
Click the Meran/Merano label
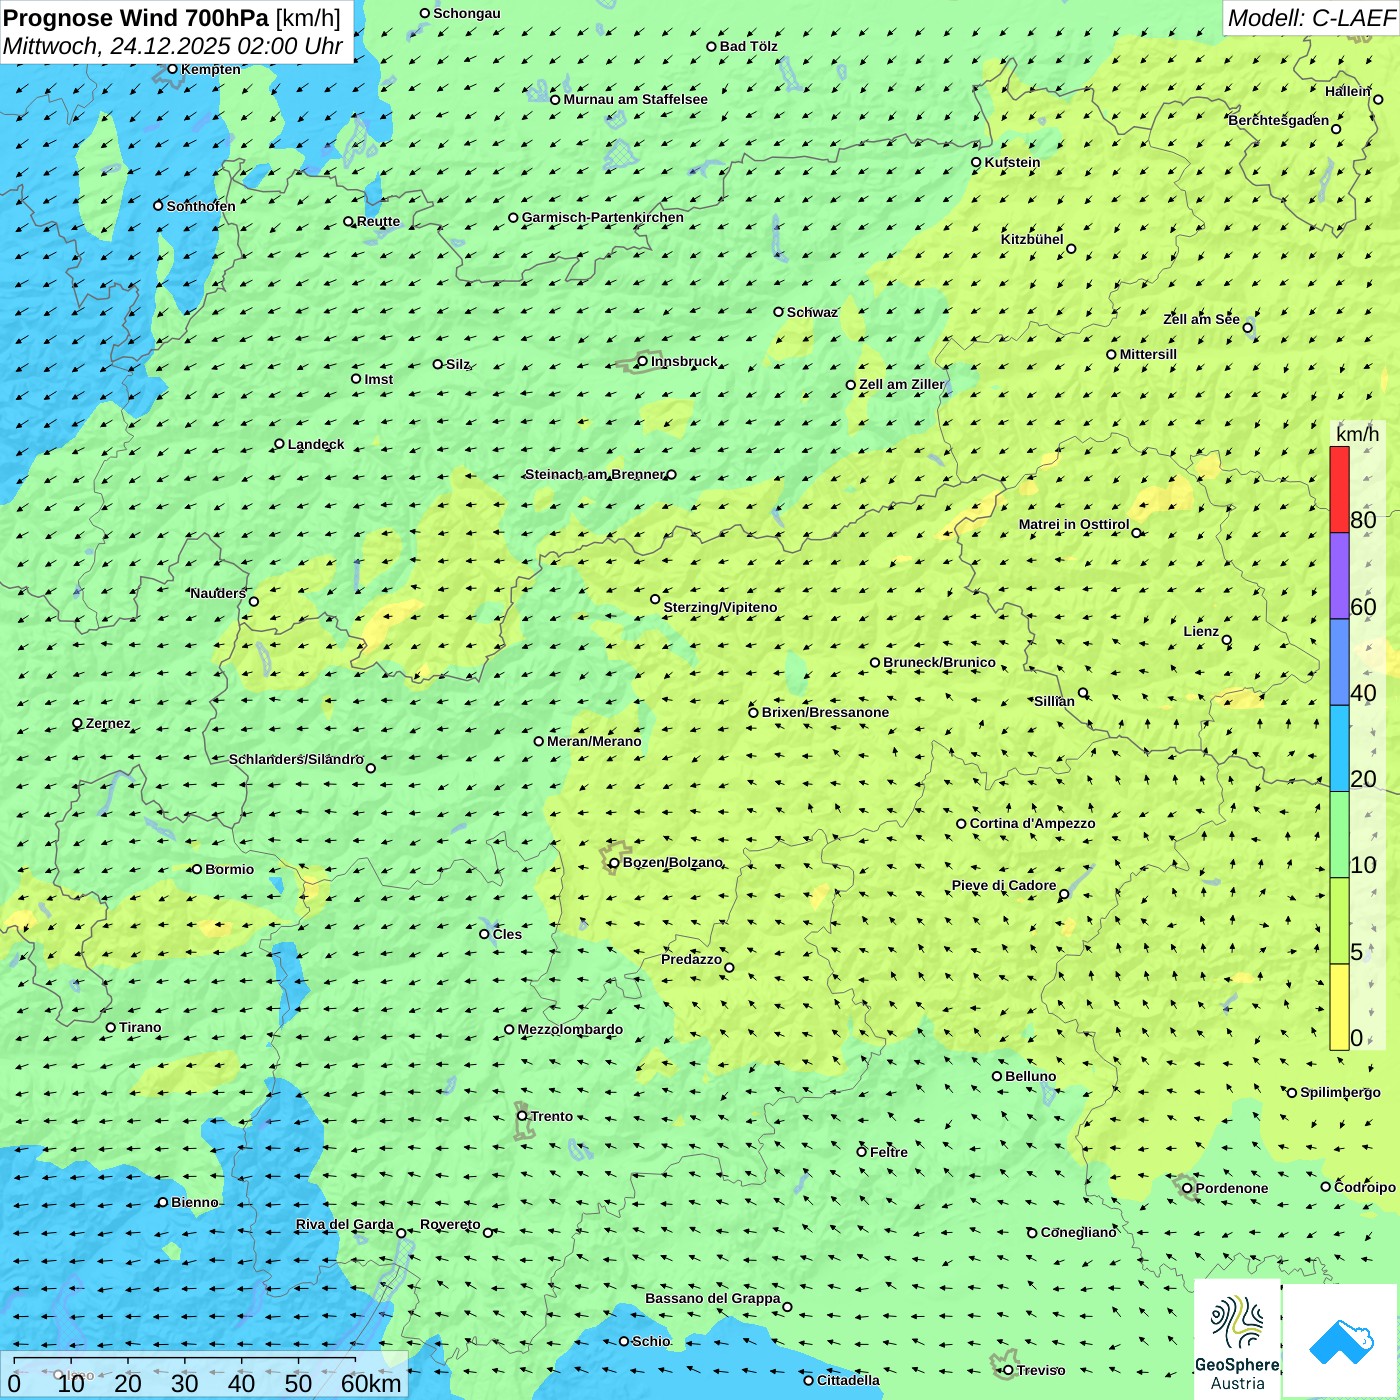tap(594, 741)
